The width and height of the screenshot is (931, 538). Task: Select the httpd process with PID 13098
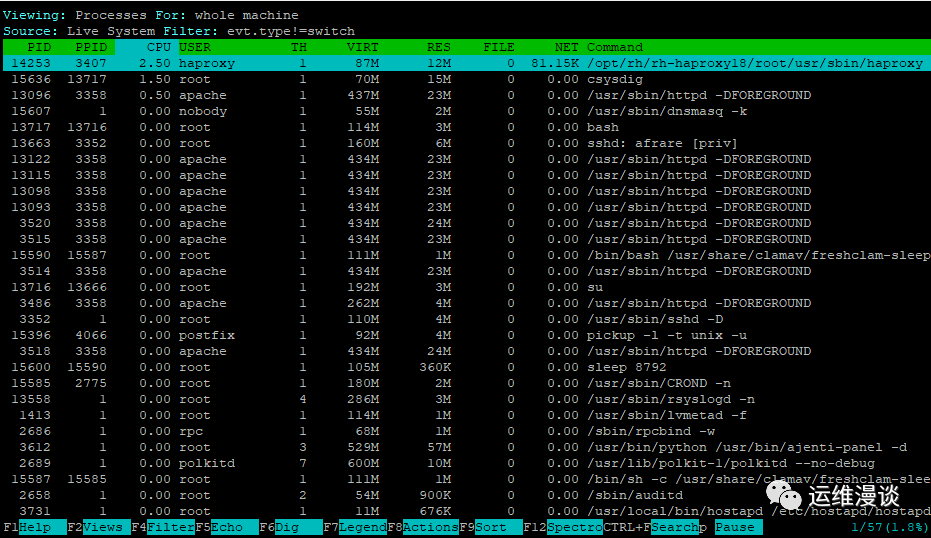[x=466, y=191]
